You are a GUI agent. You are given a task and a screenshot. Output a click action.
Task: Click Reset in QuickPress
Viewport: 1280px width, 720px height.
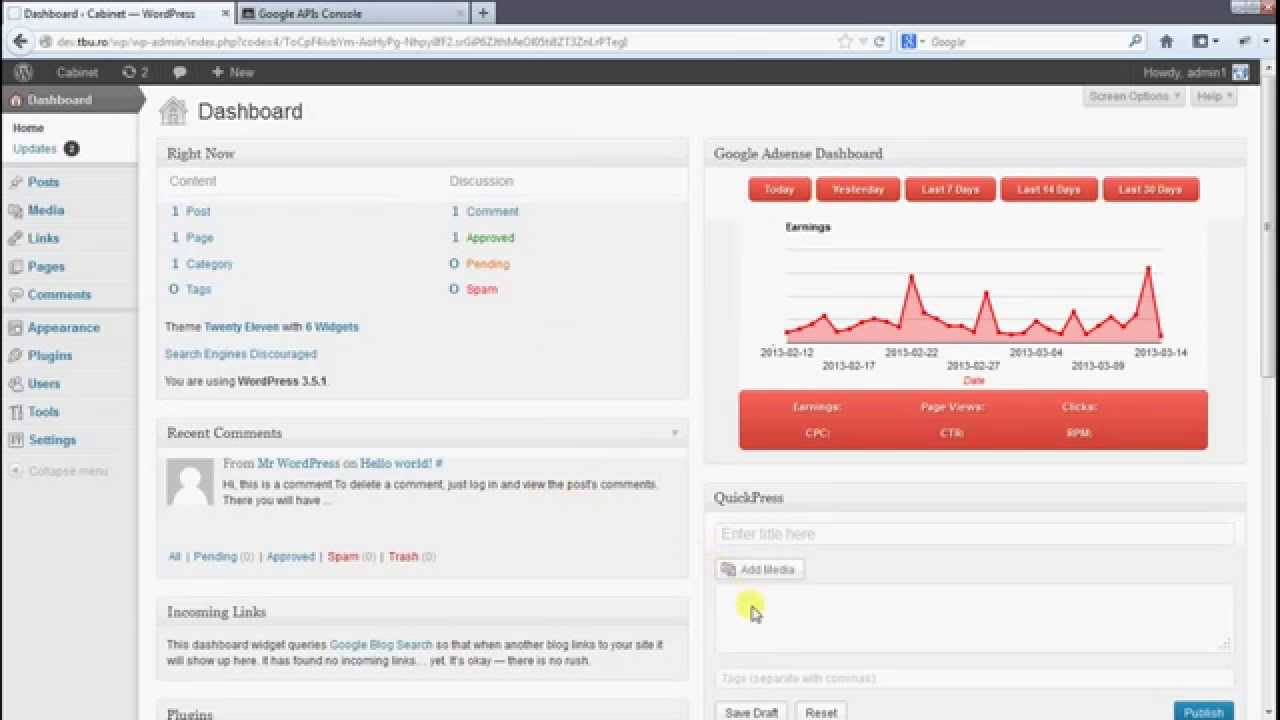point(821,712)
